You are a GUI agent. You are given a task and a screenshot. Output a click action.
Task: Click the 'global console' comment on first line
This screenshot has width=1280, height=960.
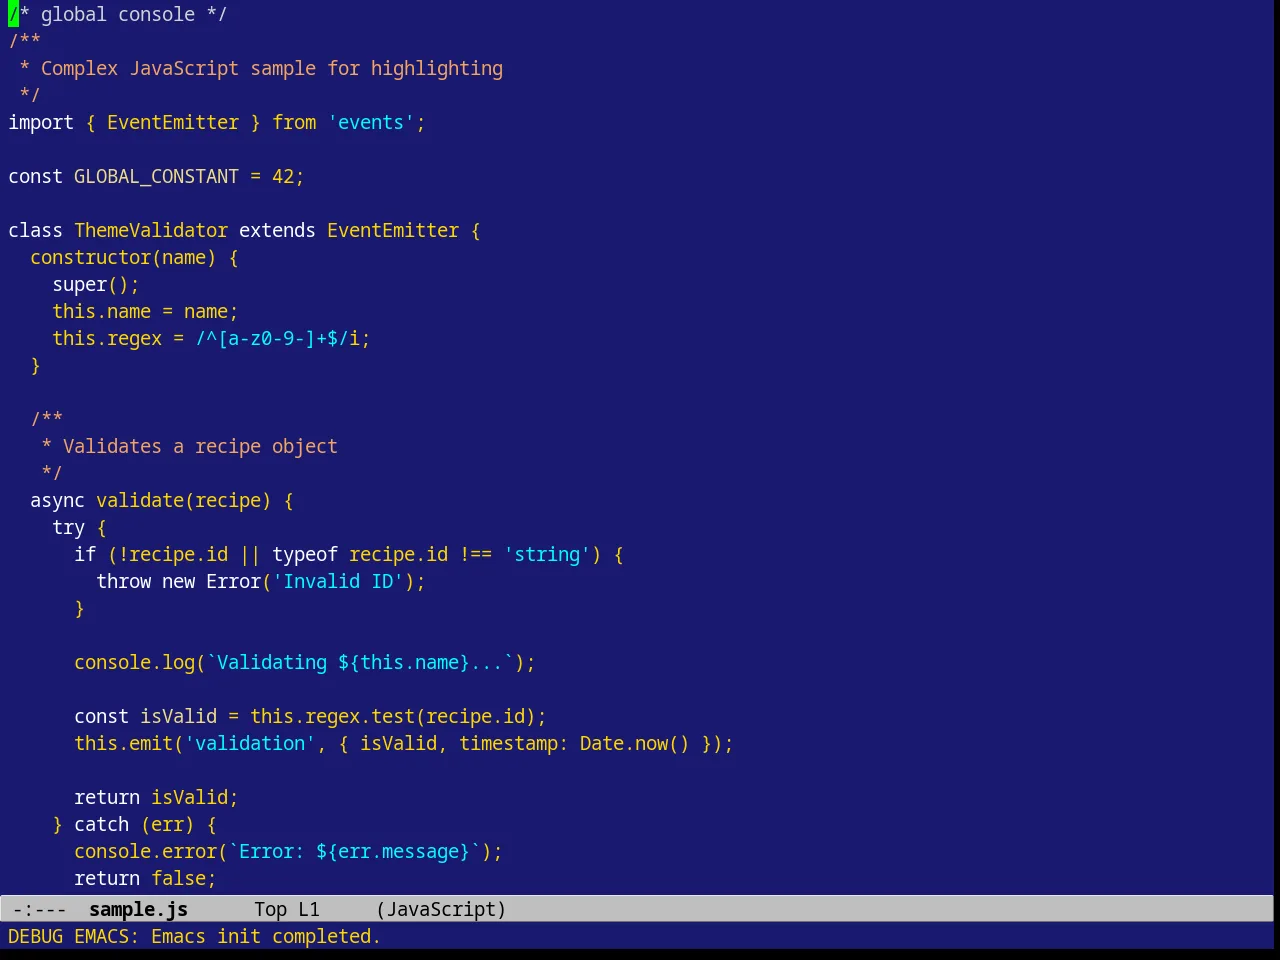coord(118,14)
